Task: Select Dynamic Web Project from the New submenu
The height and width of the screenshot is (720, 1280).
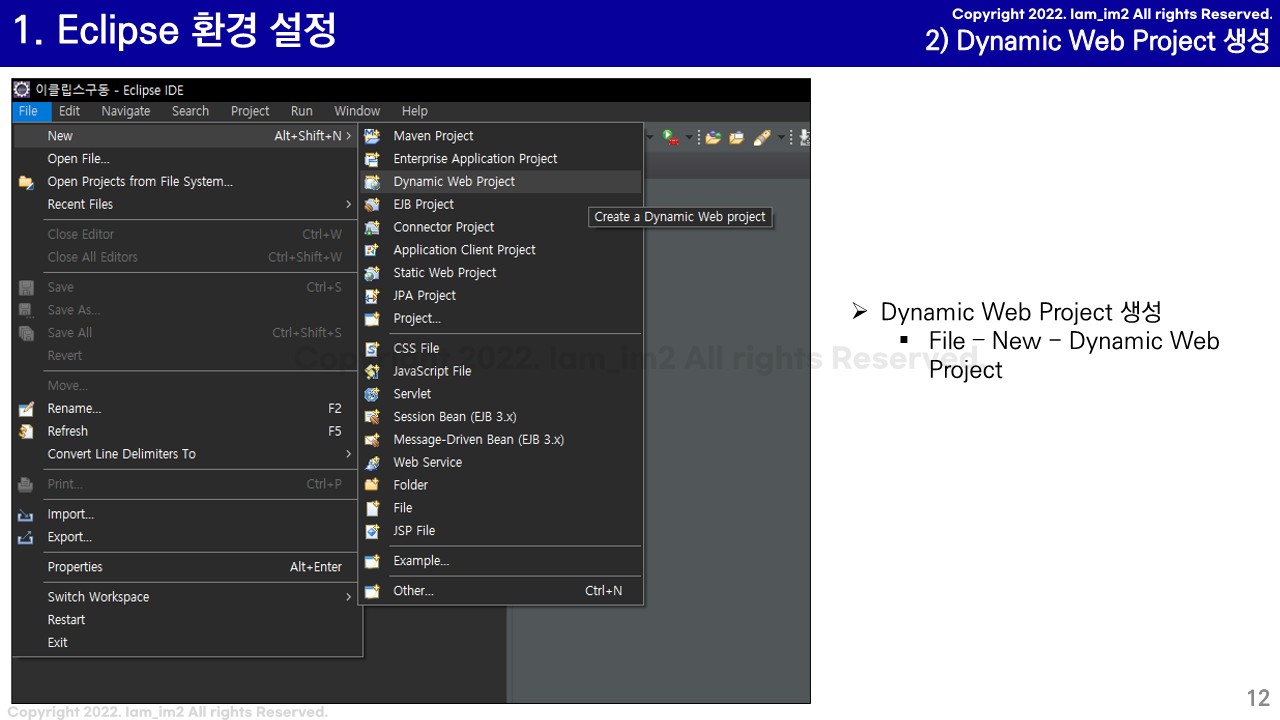Action: (455, 181)
